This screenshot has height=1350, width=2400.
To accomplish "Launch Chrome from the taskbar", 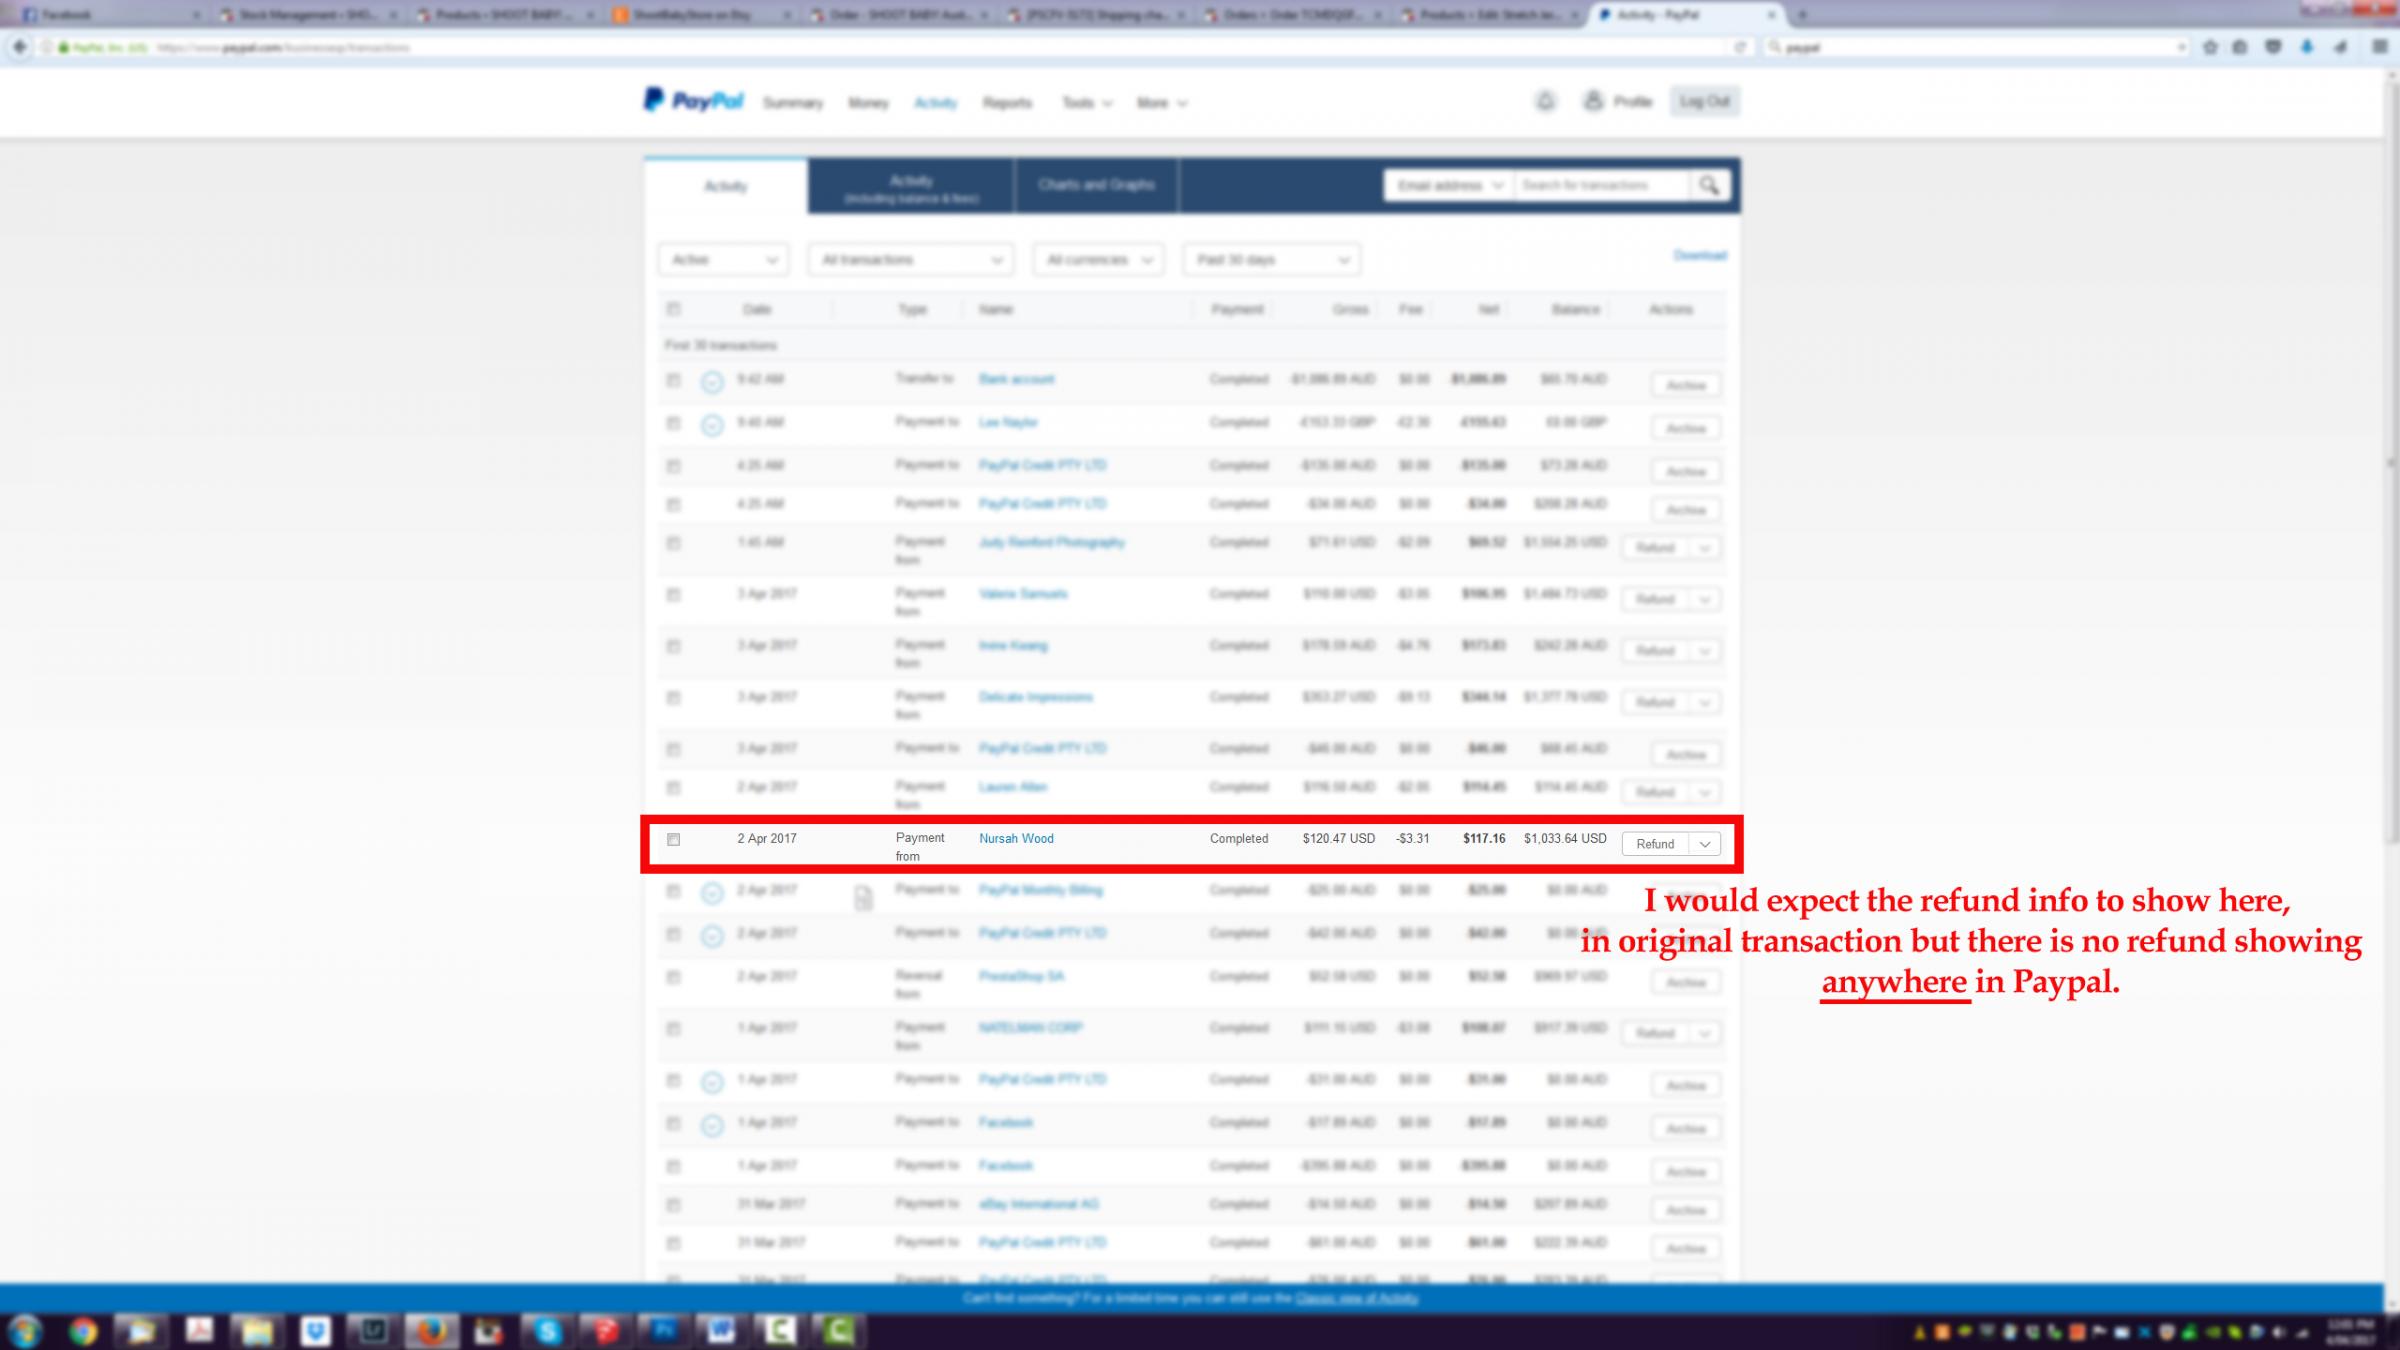I will [x=83, y=1331].
